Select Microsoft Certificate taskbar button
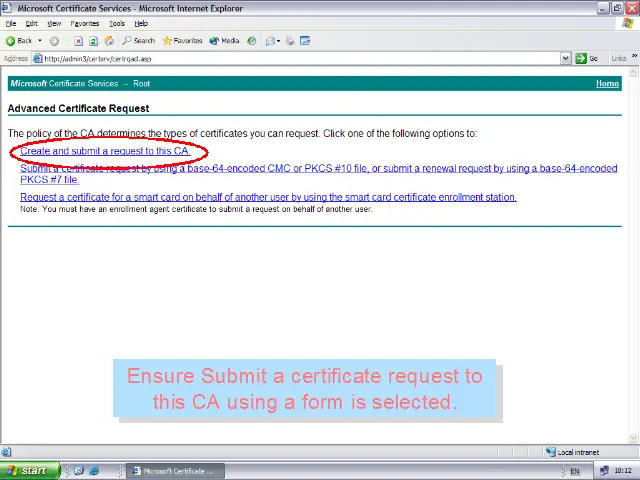This screenshot has width=640, height=480. coord(175,471)
